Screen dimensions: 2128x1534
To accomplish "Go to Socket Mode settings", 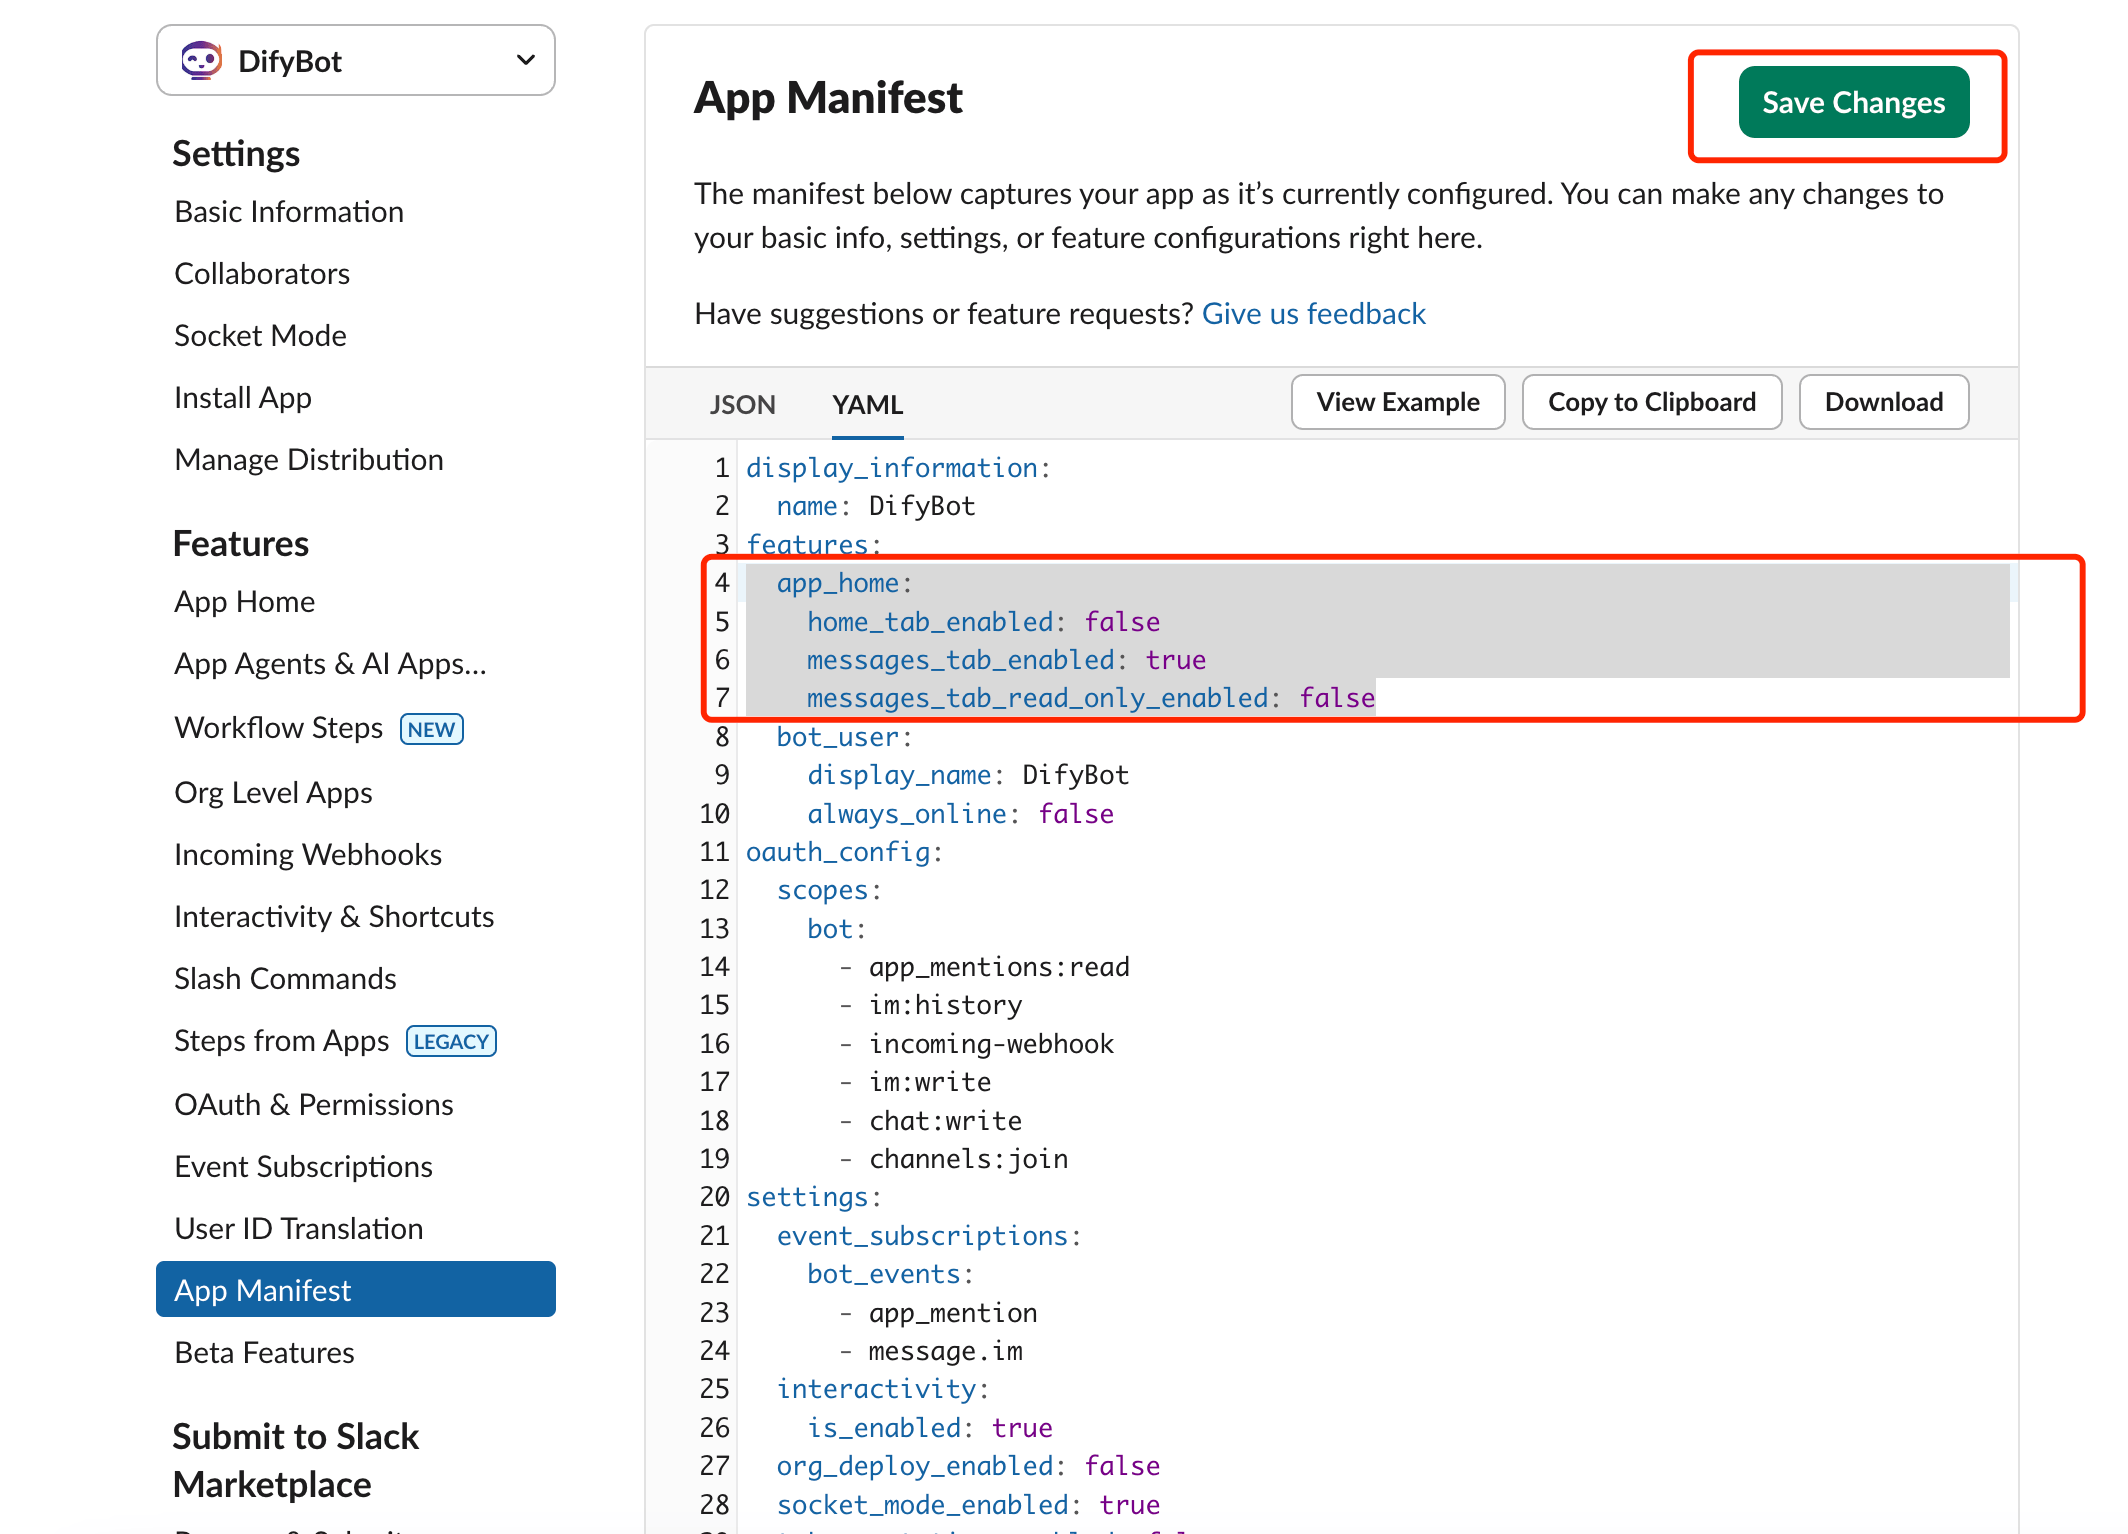I will click(260, 336).
